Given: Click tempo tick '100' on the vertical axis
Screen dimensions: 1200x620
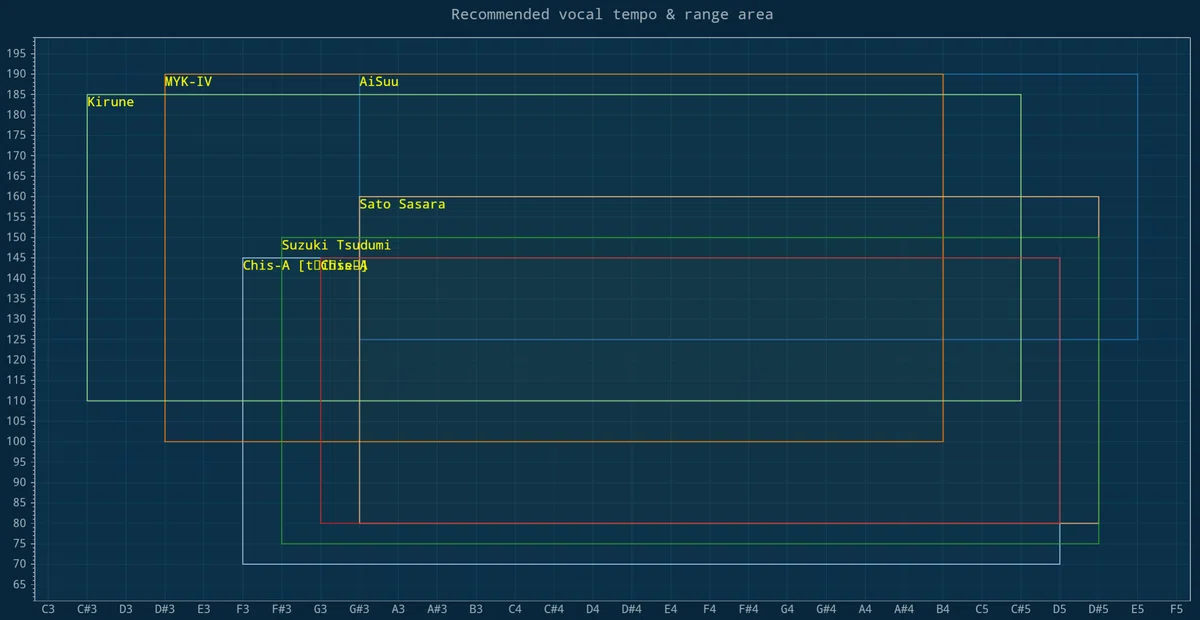Looking at the screenshot, I should coord(17,442).
